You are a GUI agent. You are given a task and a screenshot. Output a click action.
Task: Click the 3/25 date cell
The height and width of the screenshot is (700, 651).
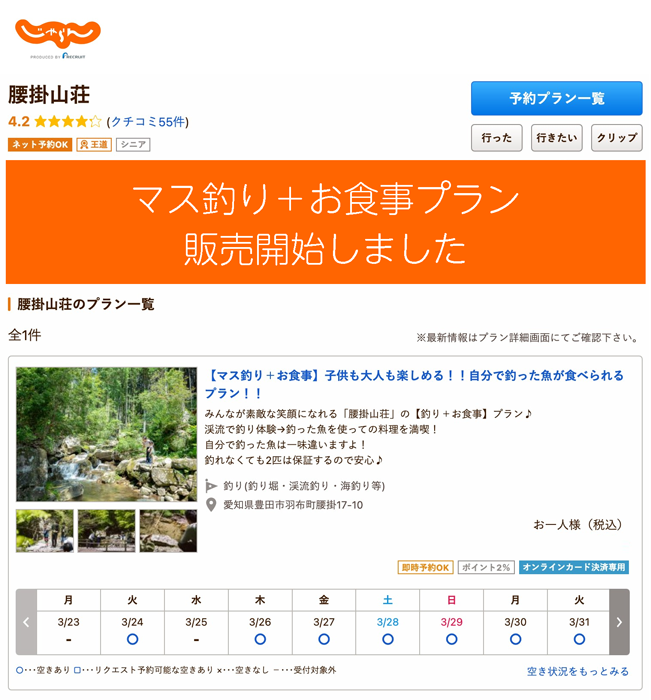coord(196,633)
